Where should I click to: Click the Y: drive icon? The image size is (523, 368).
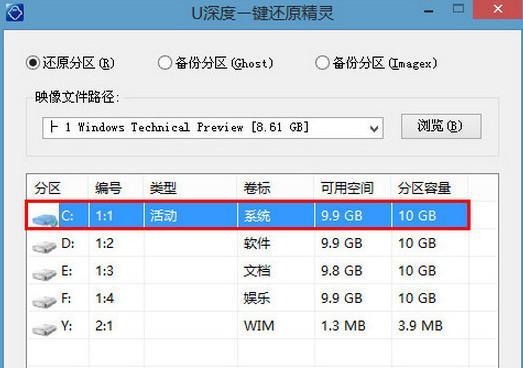[x=44, y=329]
